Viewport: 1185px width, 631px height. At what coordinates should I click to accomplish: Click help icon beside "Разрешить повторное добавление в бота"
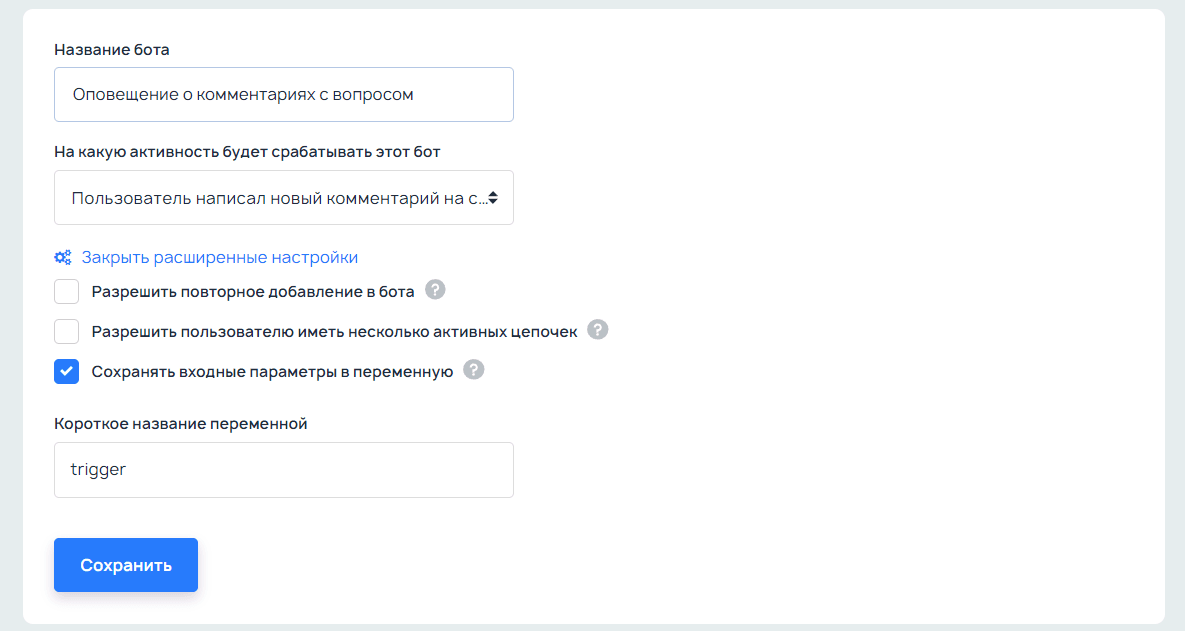(x=435, y=290)
